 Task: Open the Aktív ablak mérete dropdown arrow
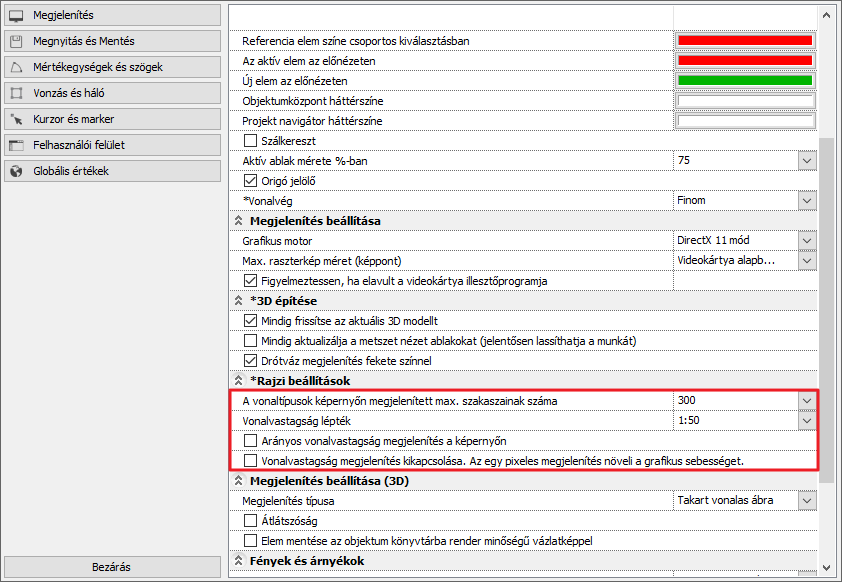[807, 161]
